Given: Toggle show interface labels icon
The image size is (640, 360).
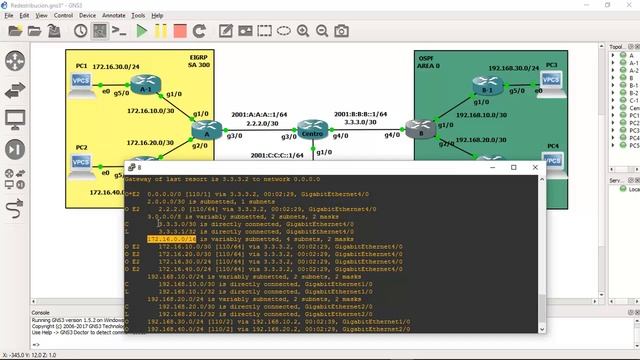Looking at the screenshot, I should [x=100, y=31].
